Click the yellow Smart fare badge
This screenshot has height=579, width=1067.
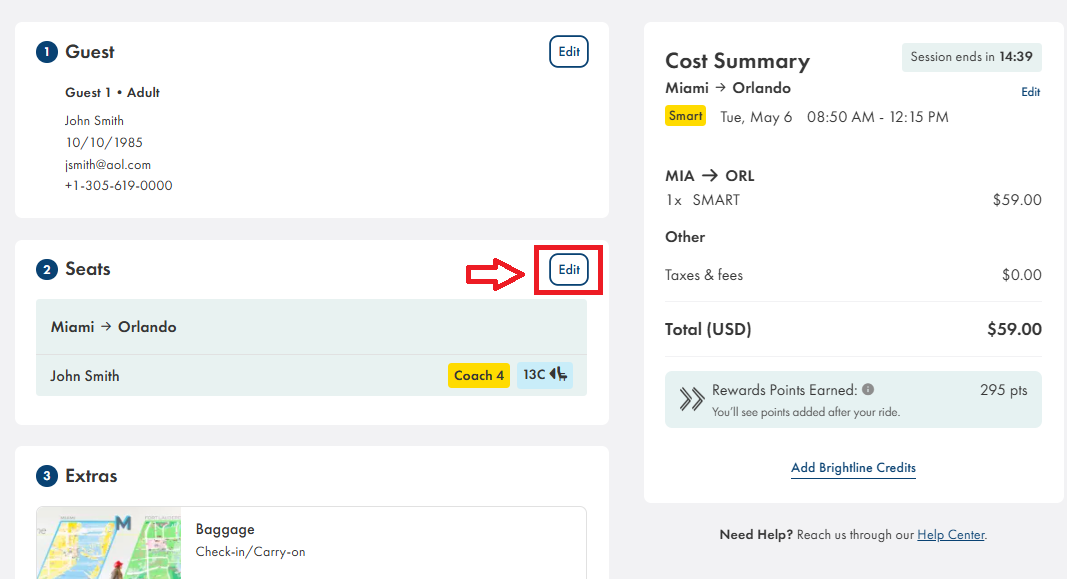tap(685, 116)
